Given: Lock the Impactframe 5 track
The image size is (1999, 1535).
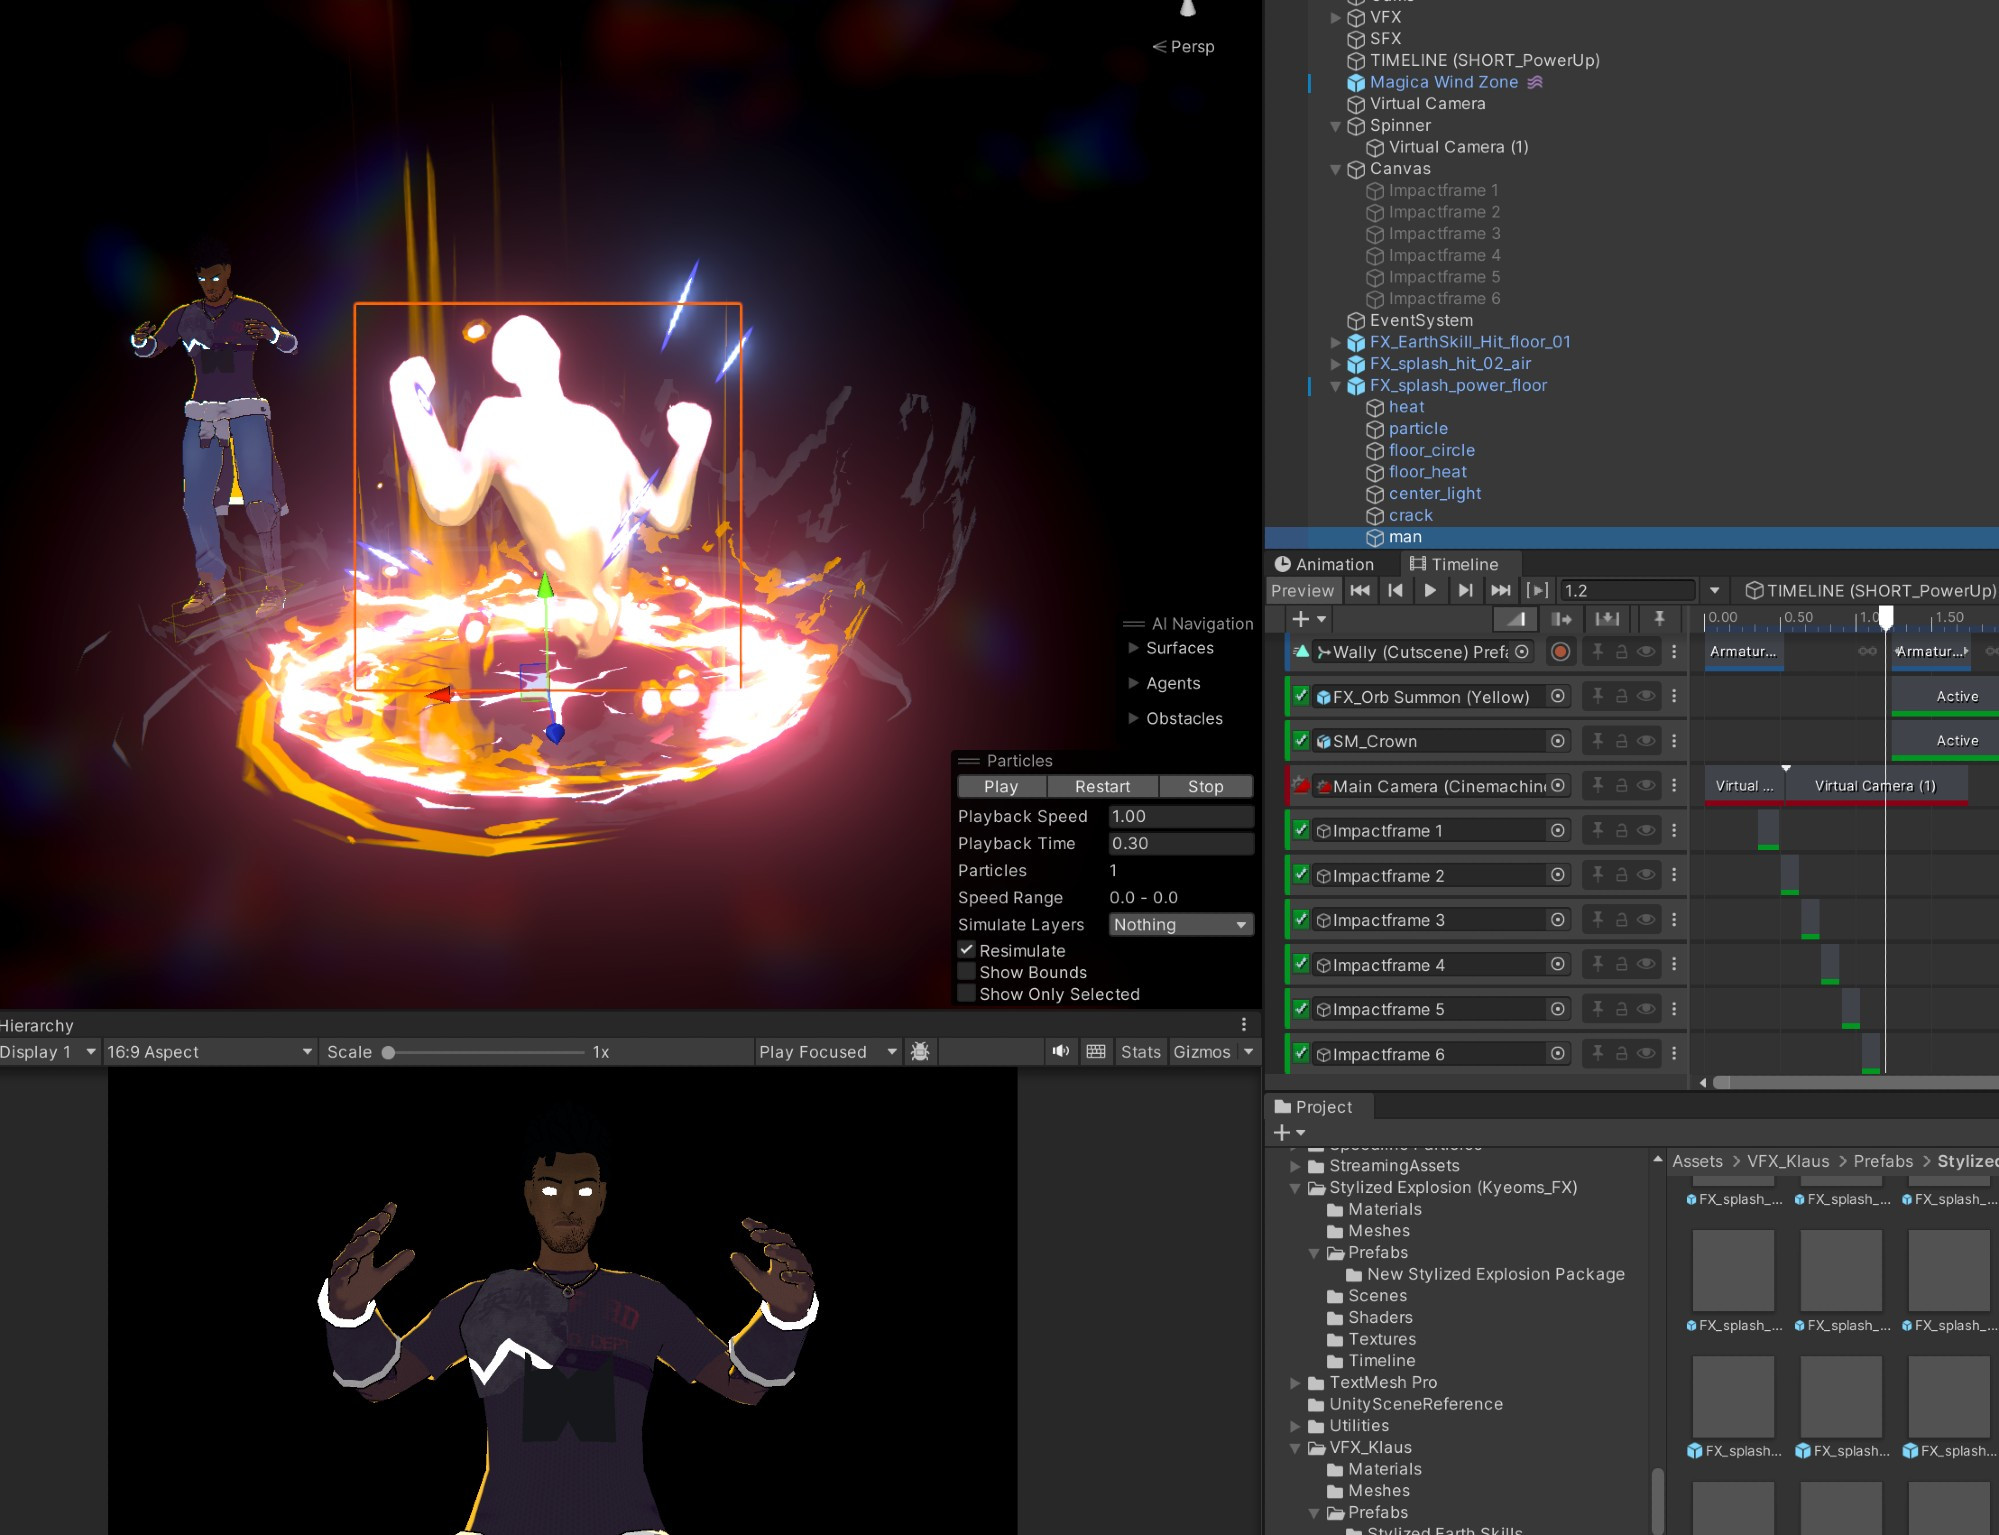Looking at the screenshot, I should click(x=1621, y=1009).
